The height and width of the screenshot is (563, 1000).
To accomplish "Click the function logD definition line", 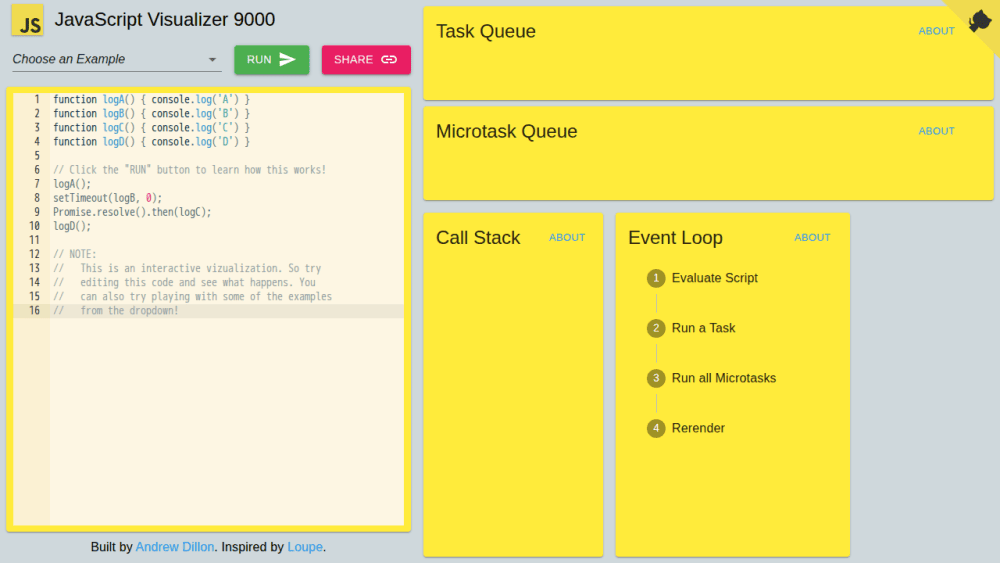I will [x=151, y=142].
